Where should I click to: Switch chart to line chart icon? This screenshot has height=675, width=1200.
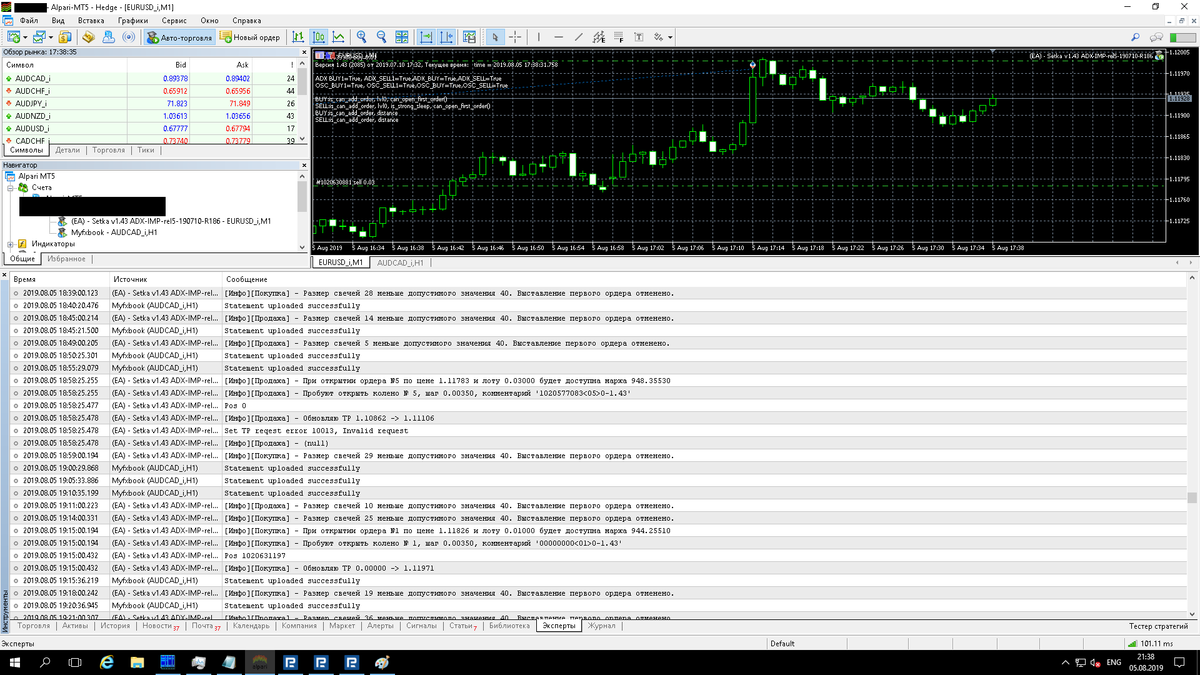click(x=339, y=37)
